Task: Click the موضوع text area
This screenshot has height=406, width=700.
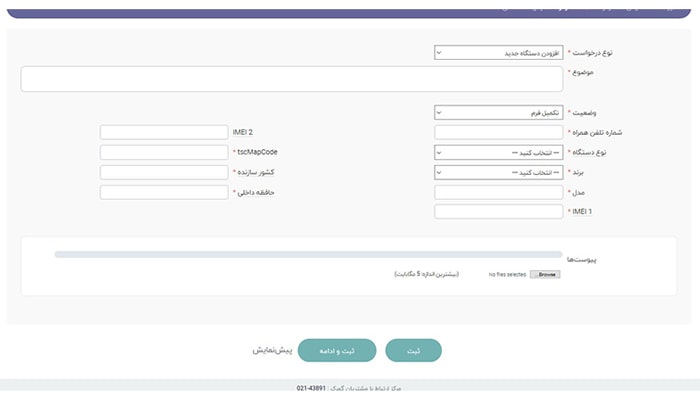Action: (x=292, y=79)
